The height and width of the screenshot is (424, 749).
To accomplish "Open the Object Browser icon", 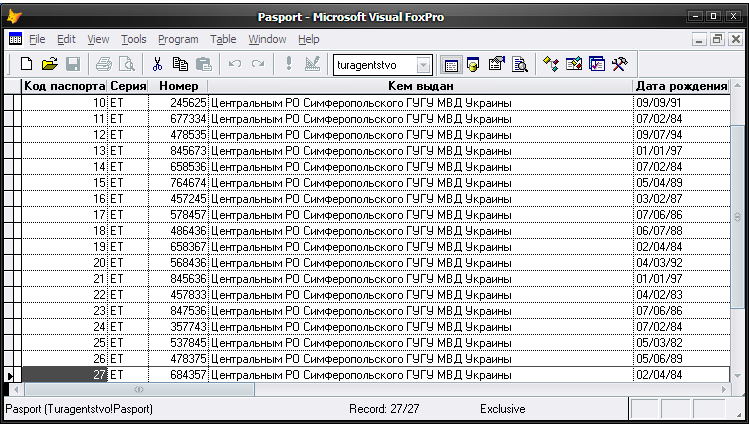I will coord(574,64).
